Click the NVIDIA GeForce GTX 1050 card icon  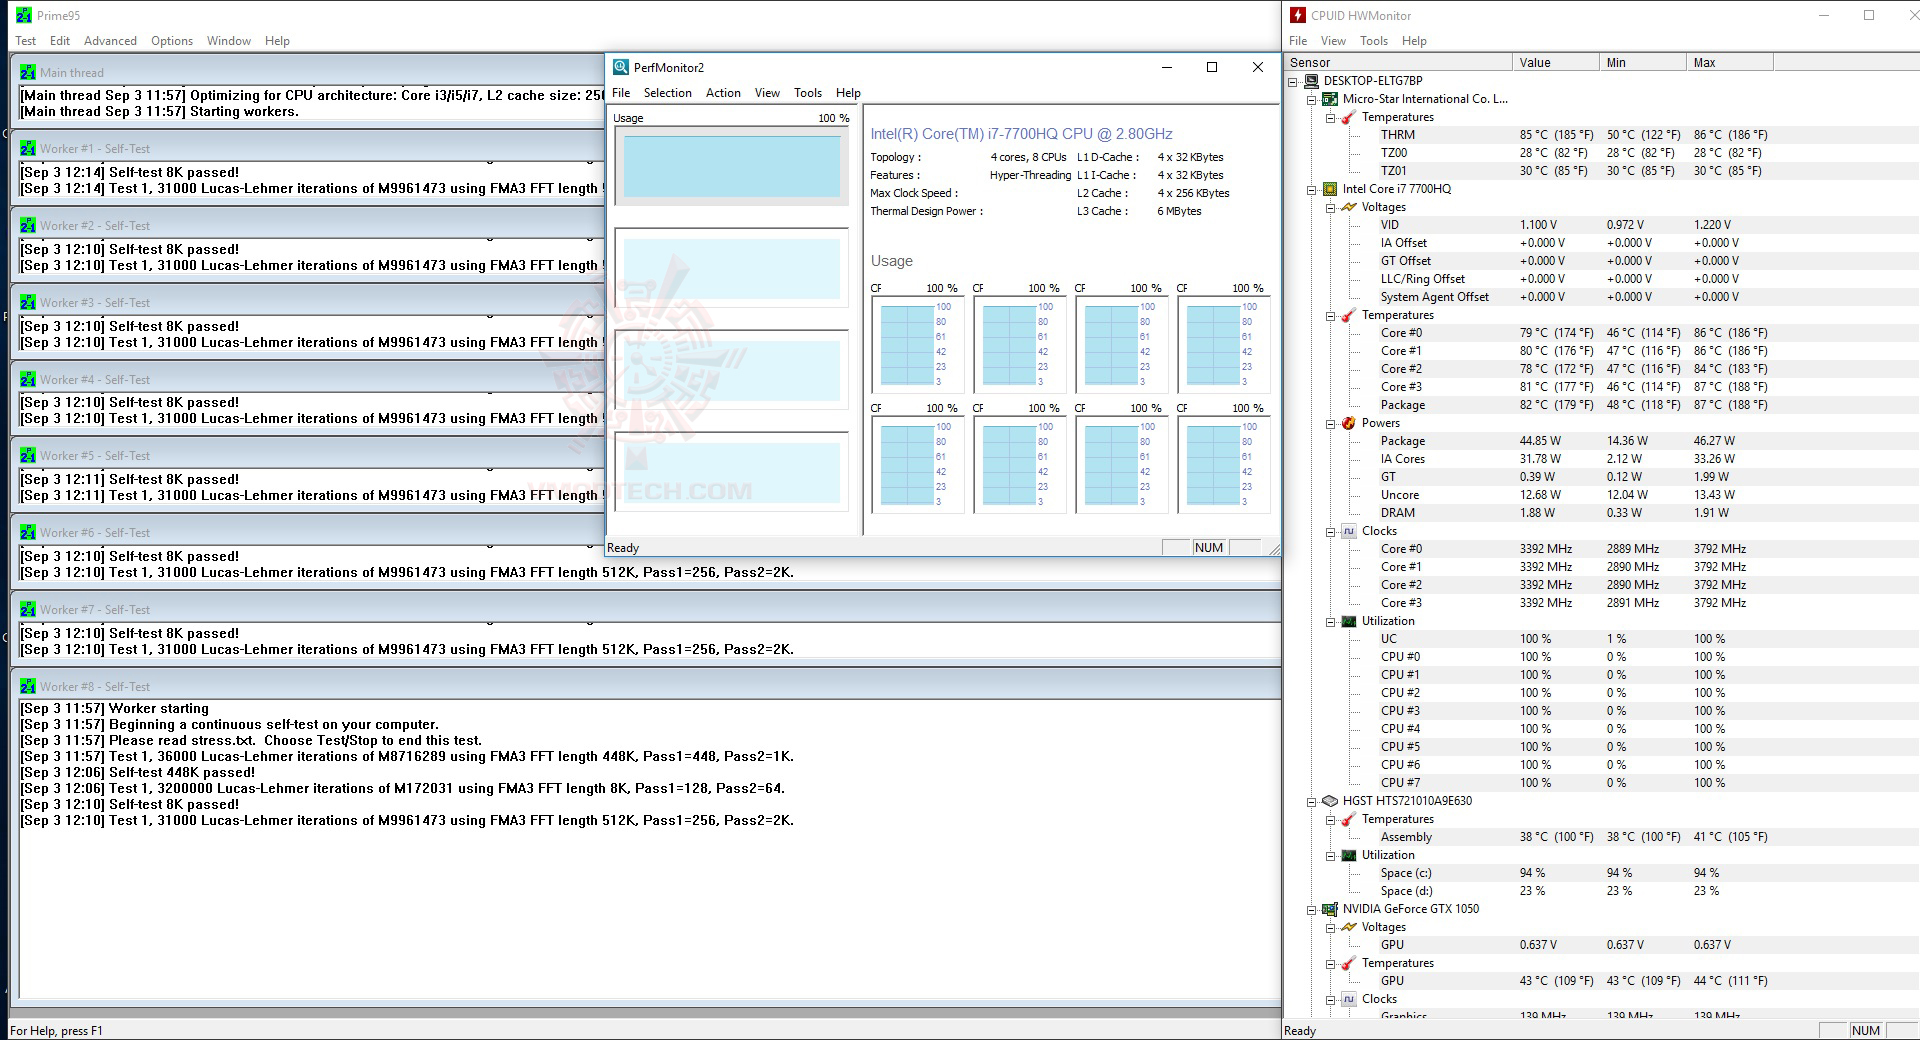[1329, 909]
